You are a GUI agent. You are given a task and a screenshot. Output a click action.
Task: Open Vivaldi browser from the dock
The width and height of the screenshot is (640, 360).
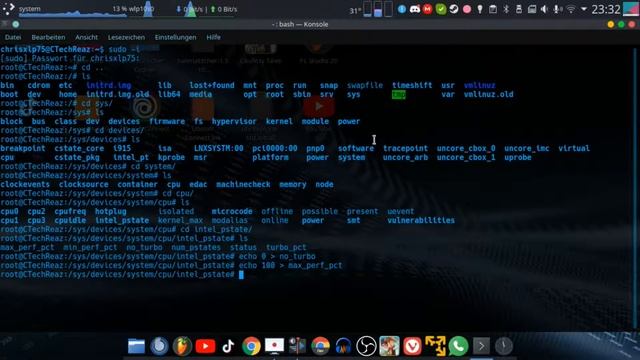point(412,346)
